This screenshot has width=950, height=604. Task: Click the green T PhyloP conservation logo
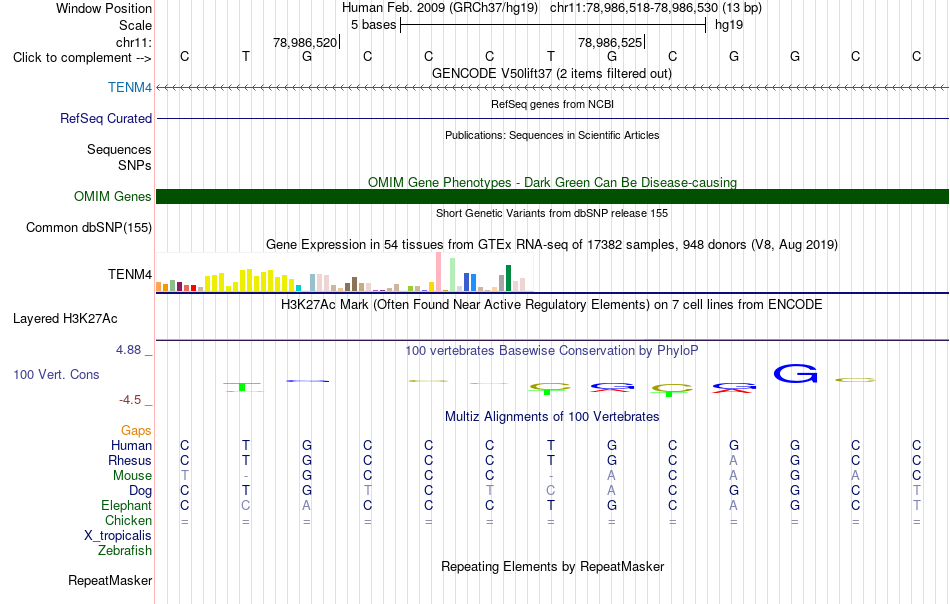242,387
